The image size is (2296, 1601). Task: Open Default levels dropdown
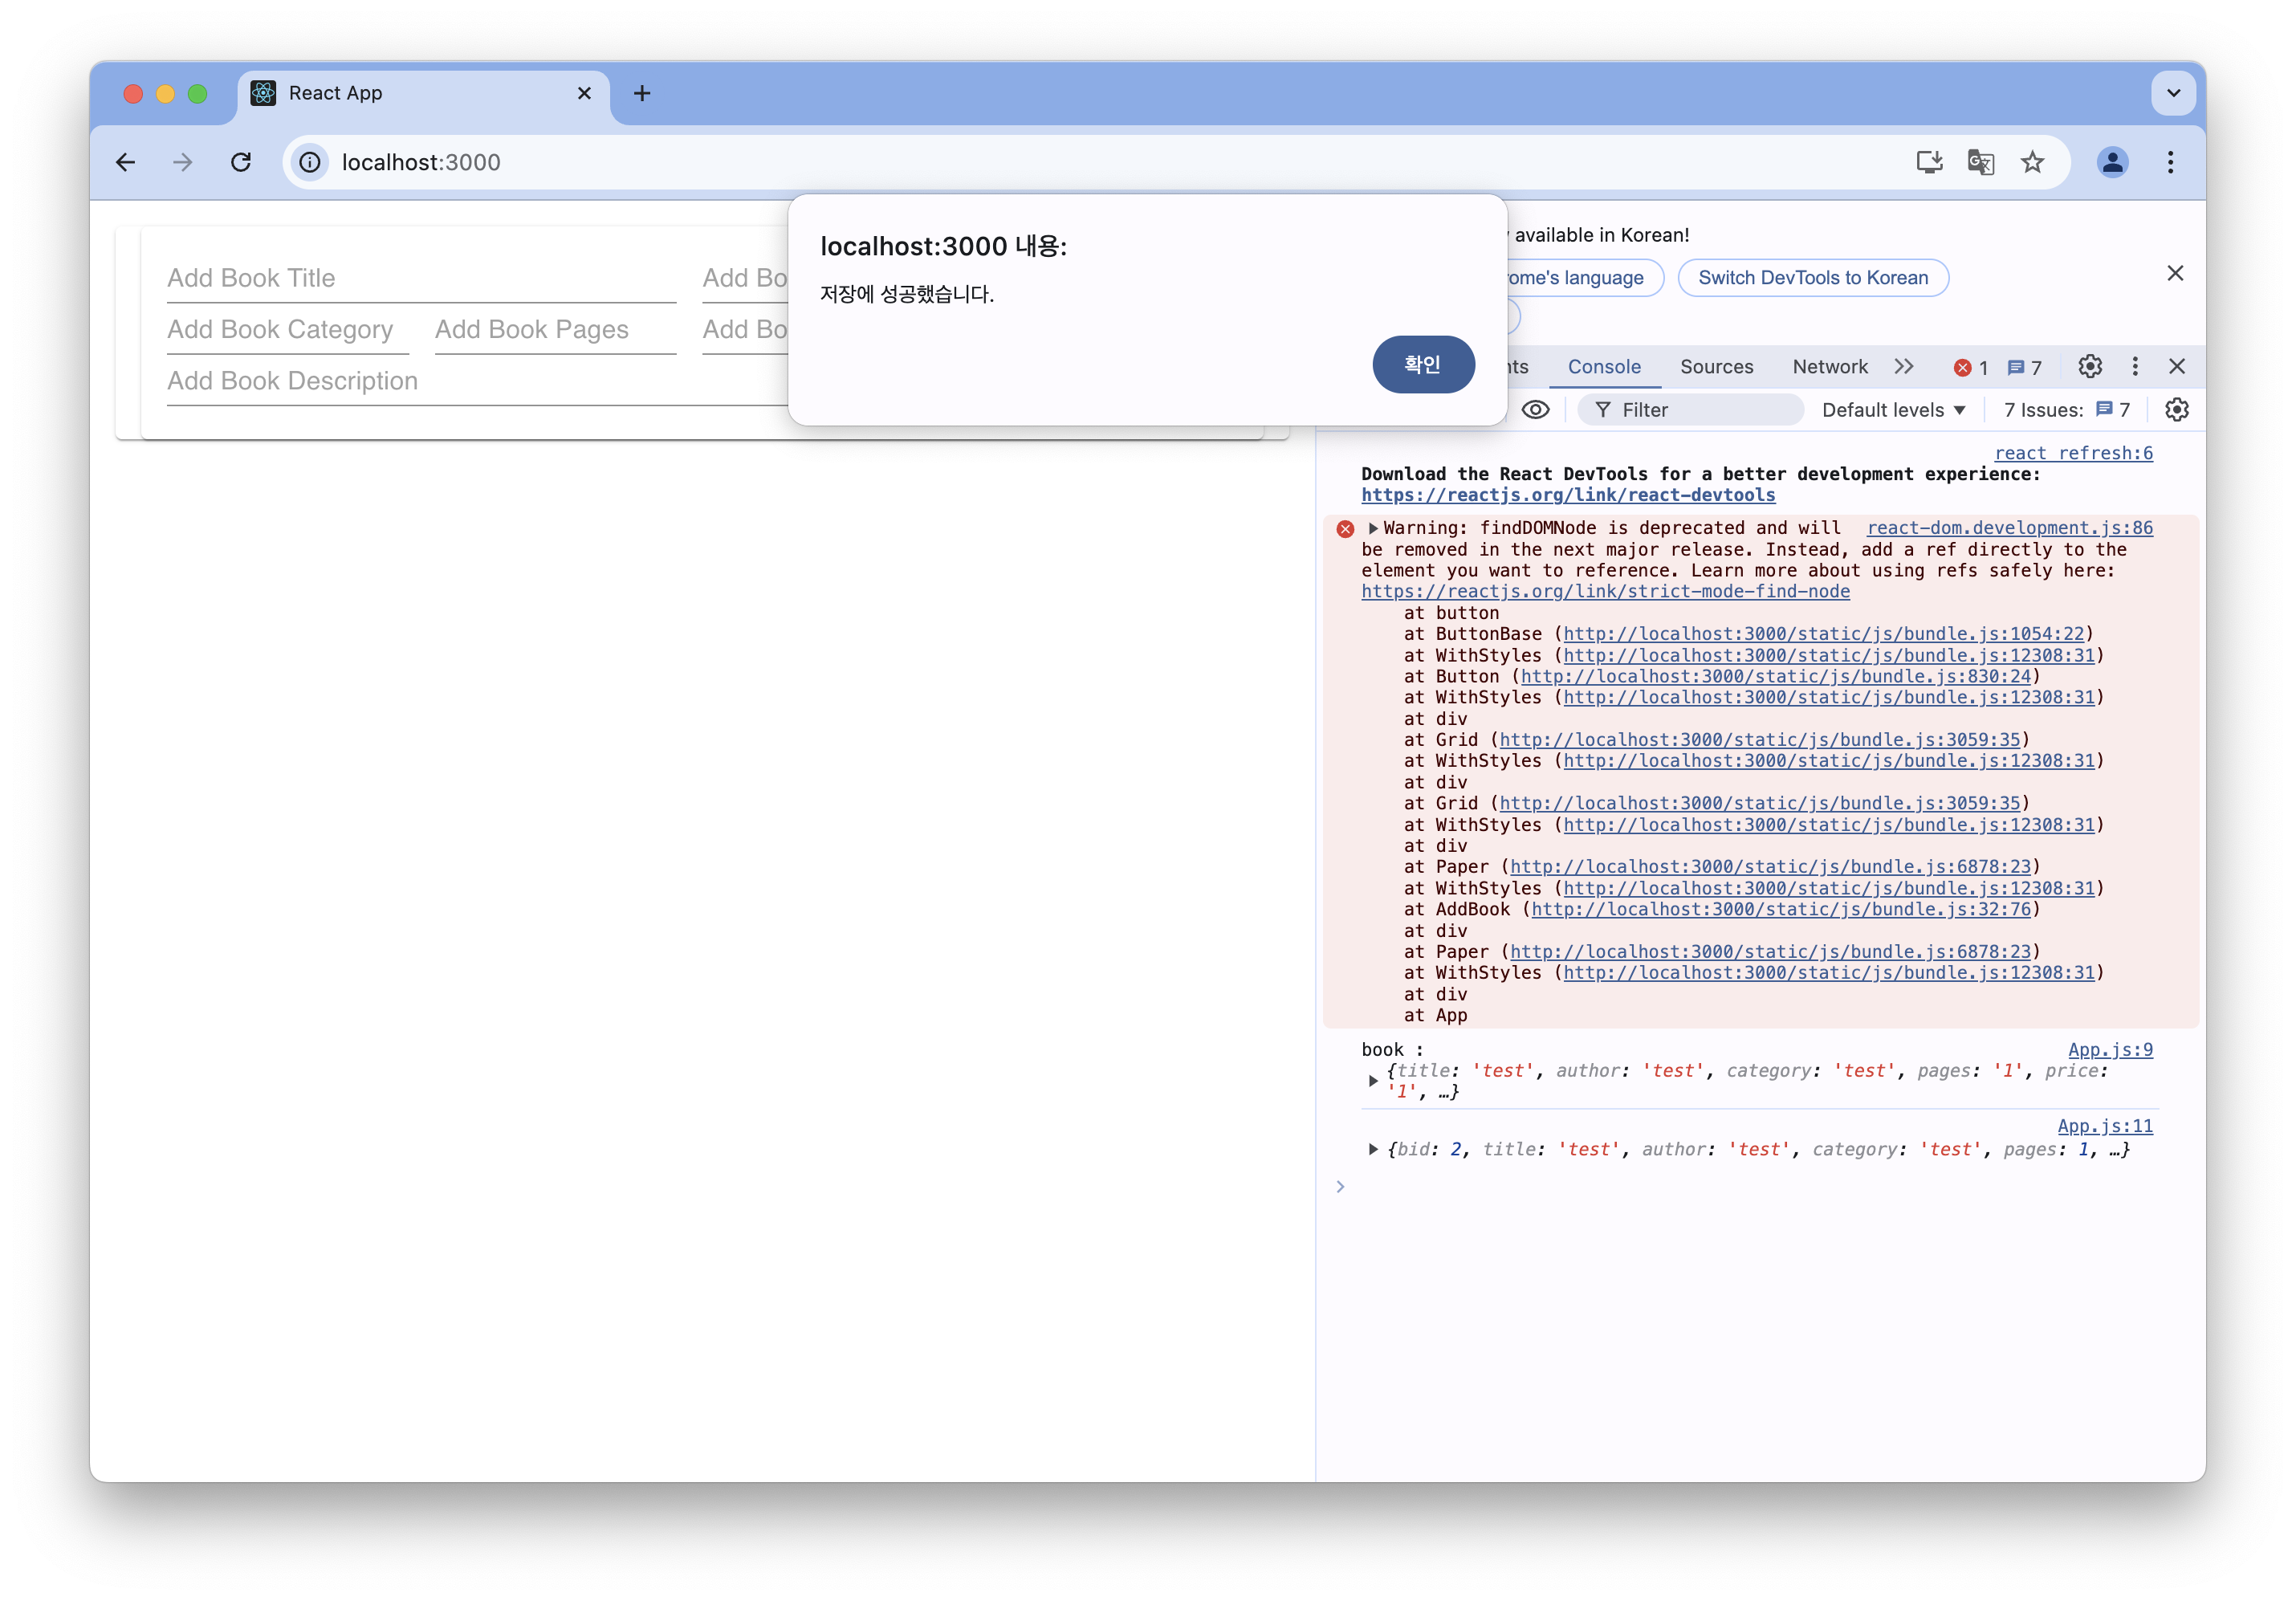click(1893, 410)
